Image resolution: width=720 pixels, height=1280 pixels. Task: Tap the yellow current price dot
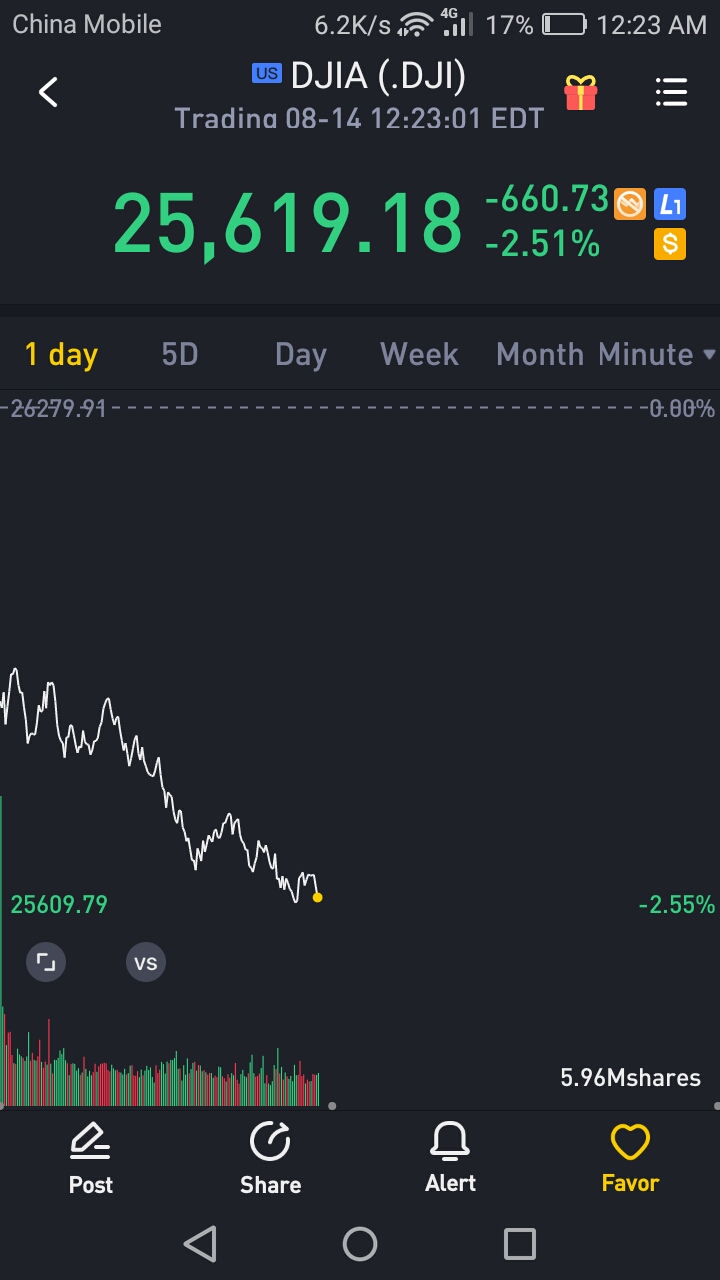pos(318,897)
